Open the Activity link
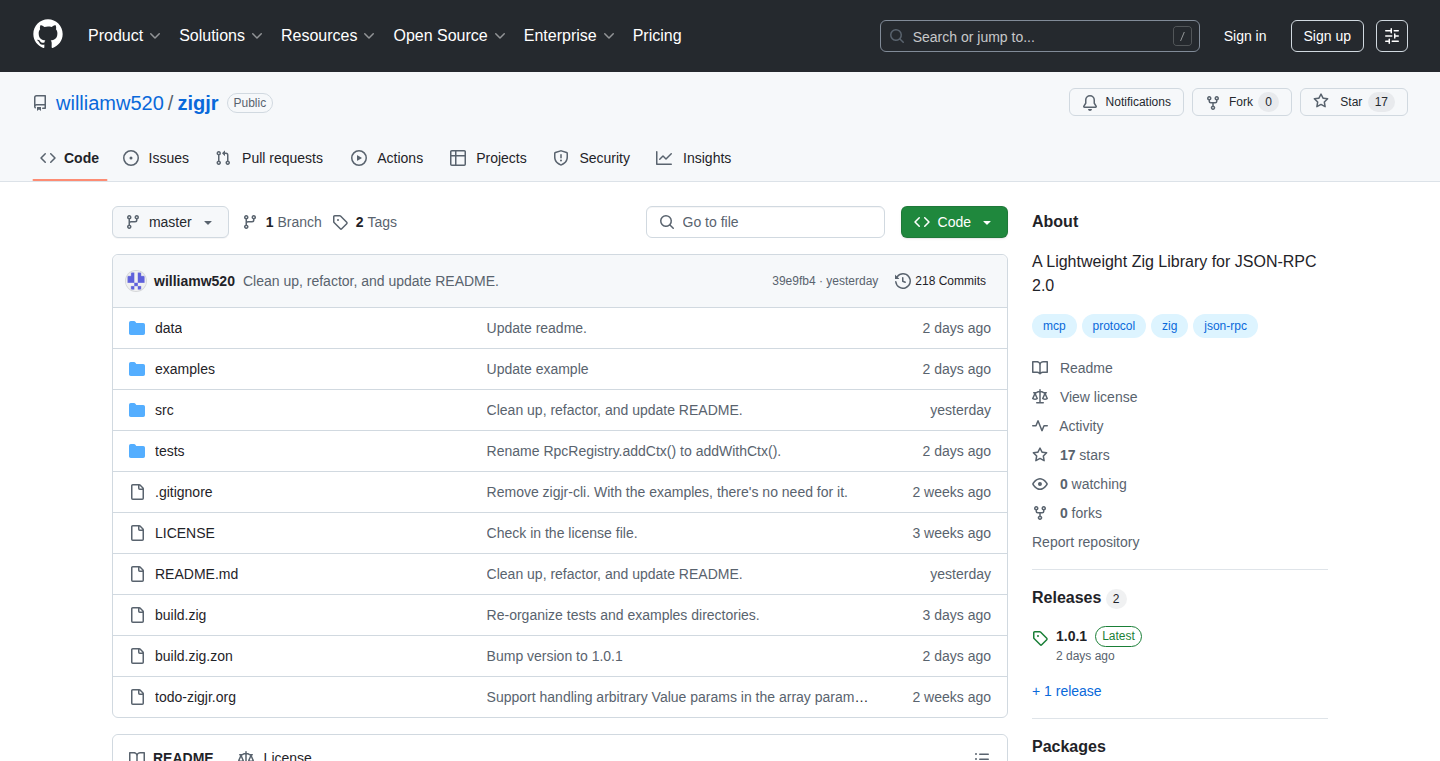This screenshot has height=761, width=1440. coord(1068,426)
